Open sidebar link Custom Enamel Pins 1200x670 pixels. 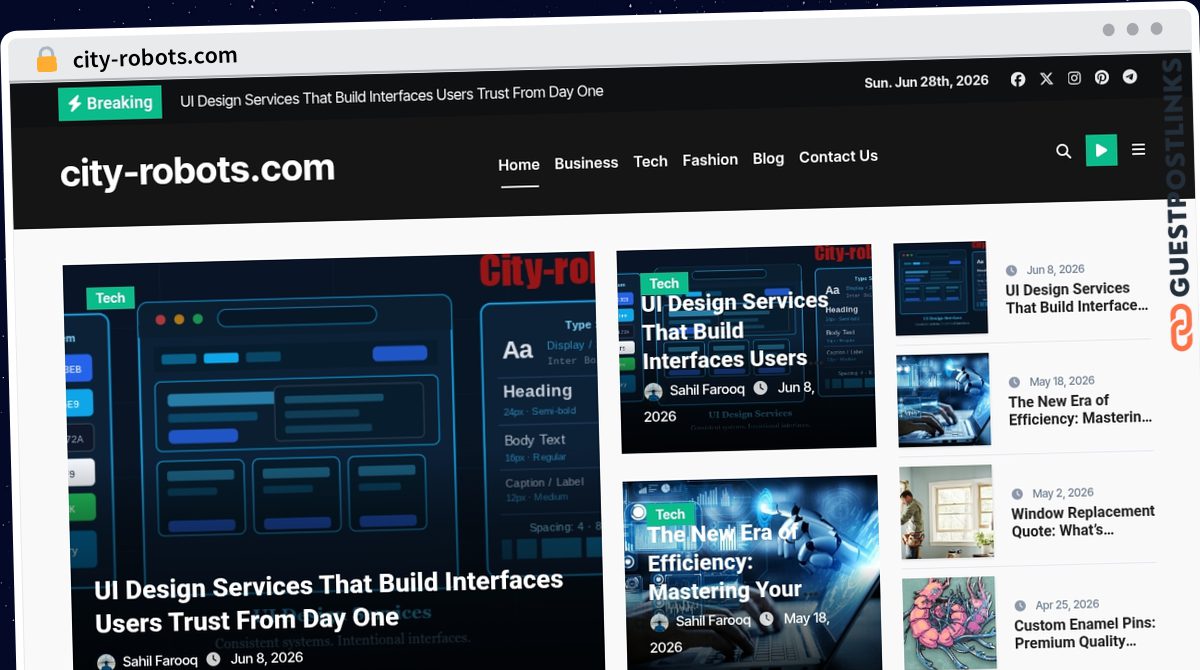[1085, 633]
